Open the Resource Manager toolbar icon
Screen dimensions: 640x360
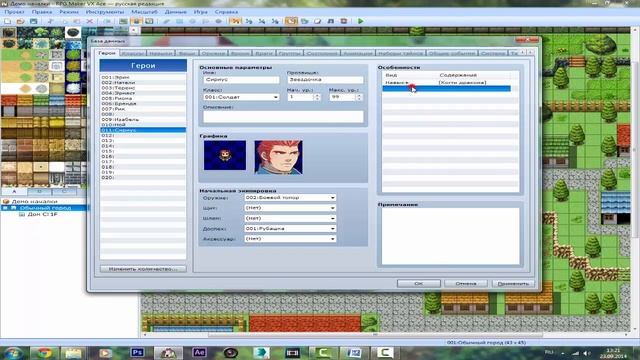point(304,21)
